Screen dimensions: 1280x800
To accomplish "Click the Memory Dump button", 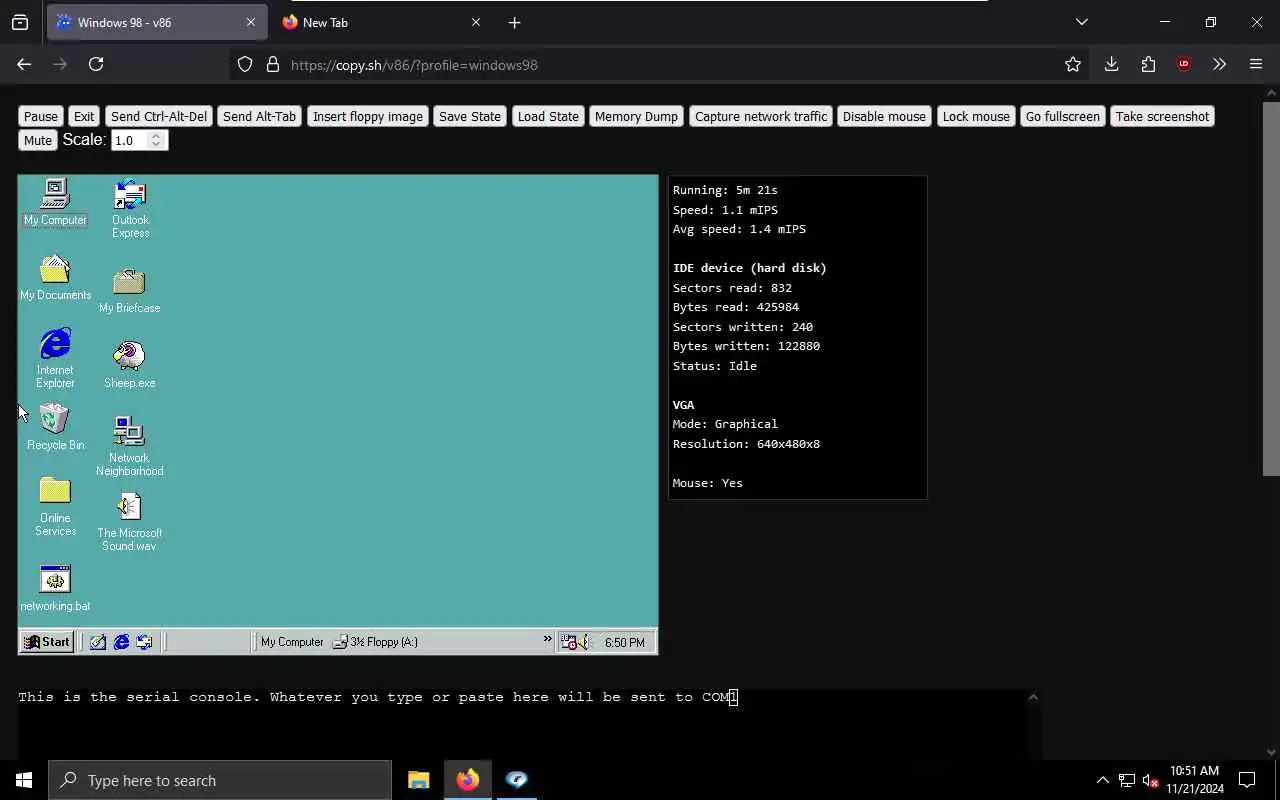I will [x=636, y=116].
